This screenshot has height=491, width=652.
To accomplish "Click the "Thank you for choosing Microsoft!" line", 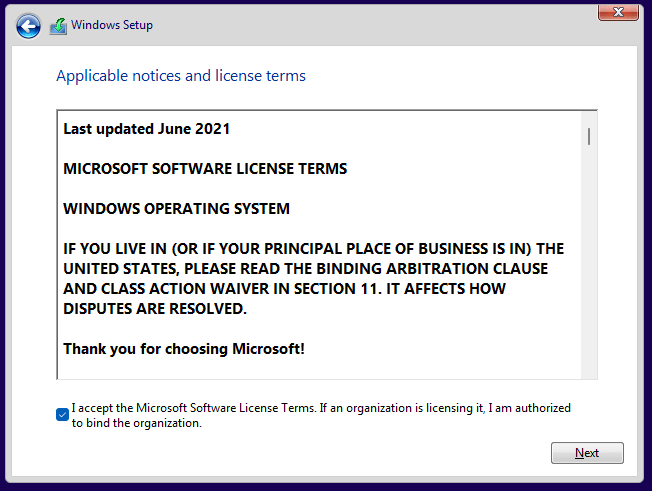I will 184,349.
